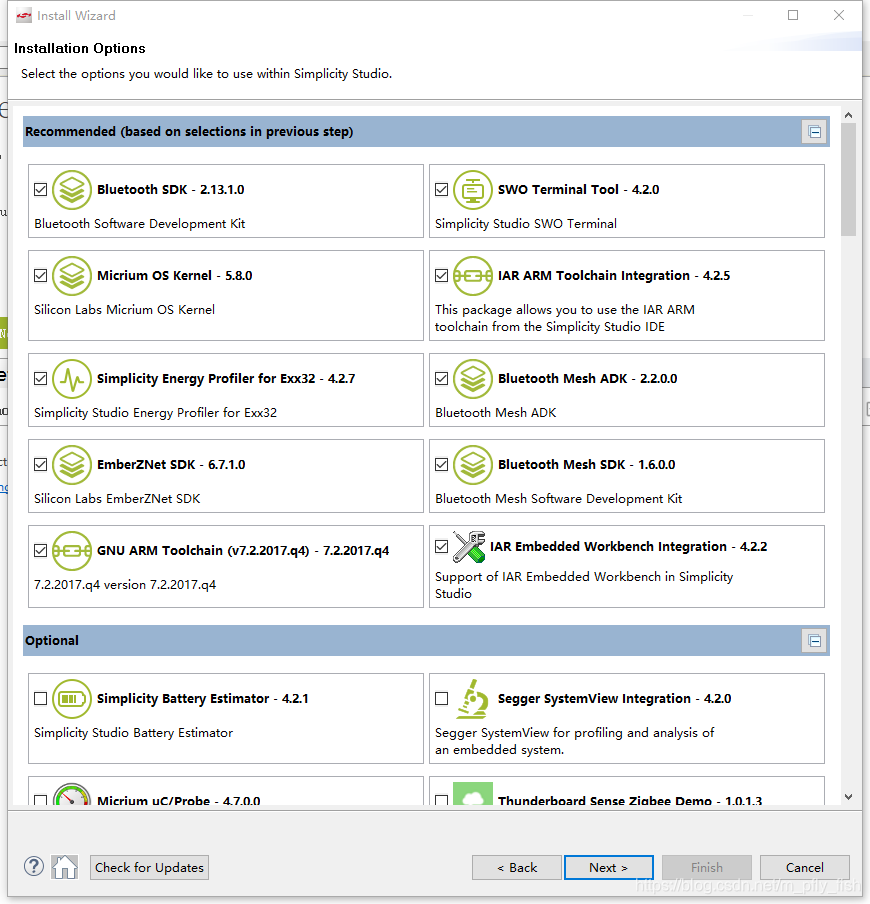Click the 'Installation Options' heading
The height and width of the screenshot is (904, 870).
[80, 48]
